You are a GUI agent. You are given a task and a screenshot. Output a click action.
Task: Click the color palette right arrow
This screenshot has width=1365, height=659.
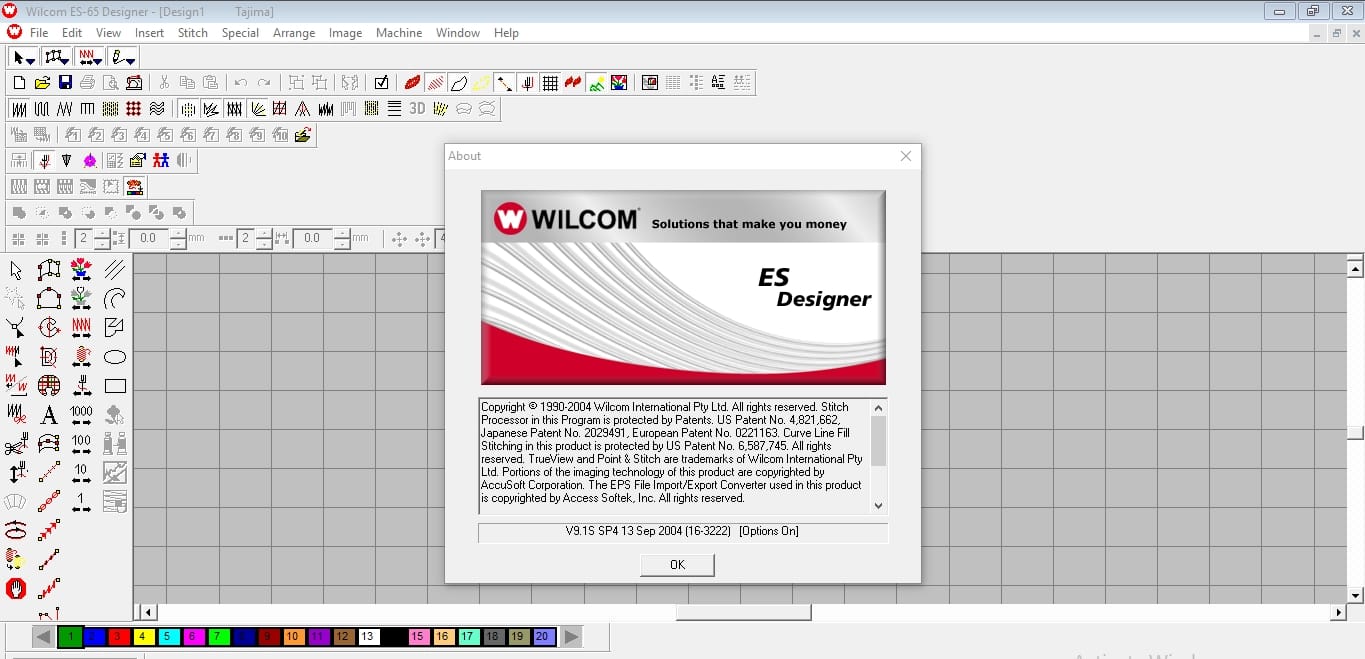(570, 637)
